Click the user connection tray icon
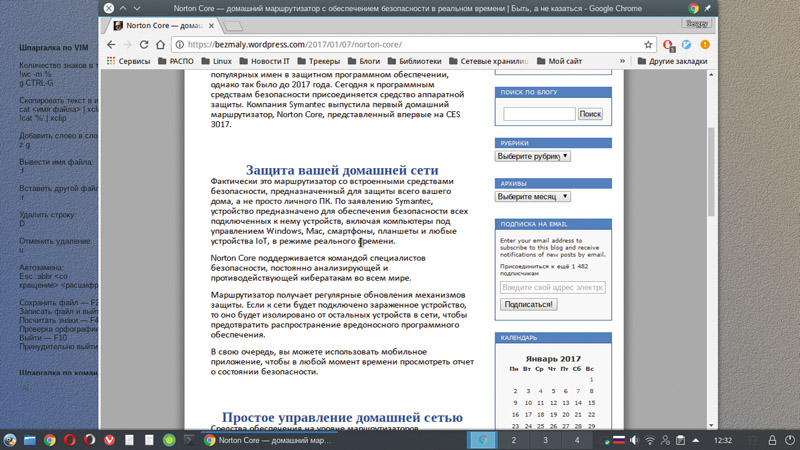The height and width of the screenshot is (450, 800). pos(665,440)
